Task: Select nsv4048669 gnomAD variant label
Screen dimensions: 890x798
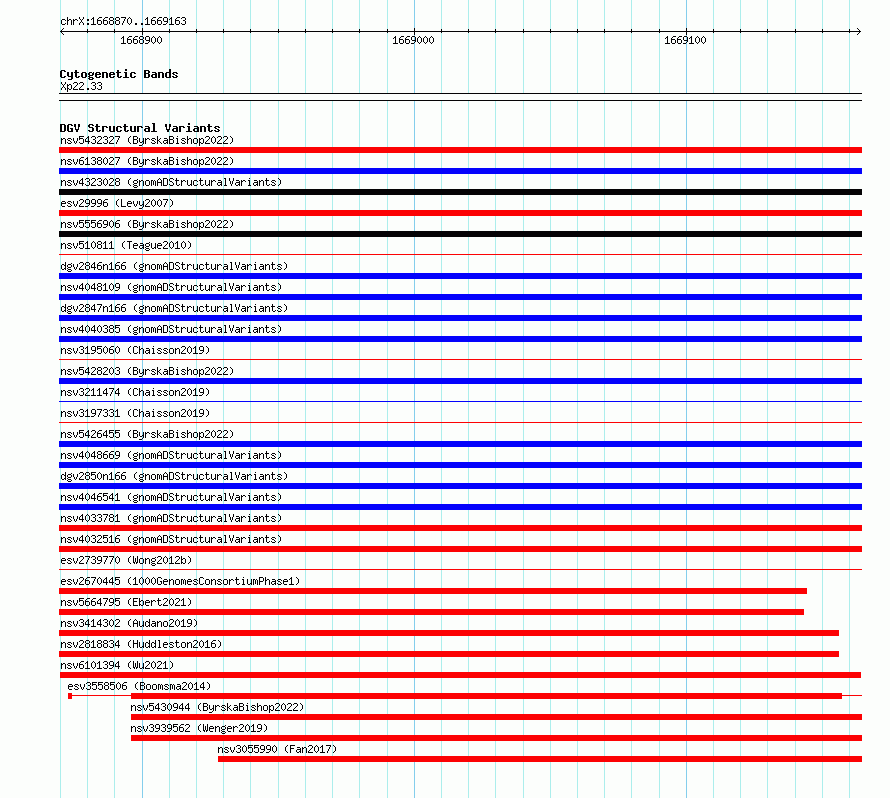Action: pos(171,455)
